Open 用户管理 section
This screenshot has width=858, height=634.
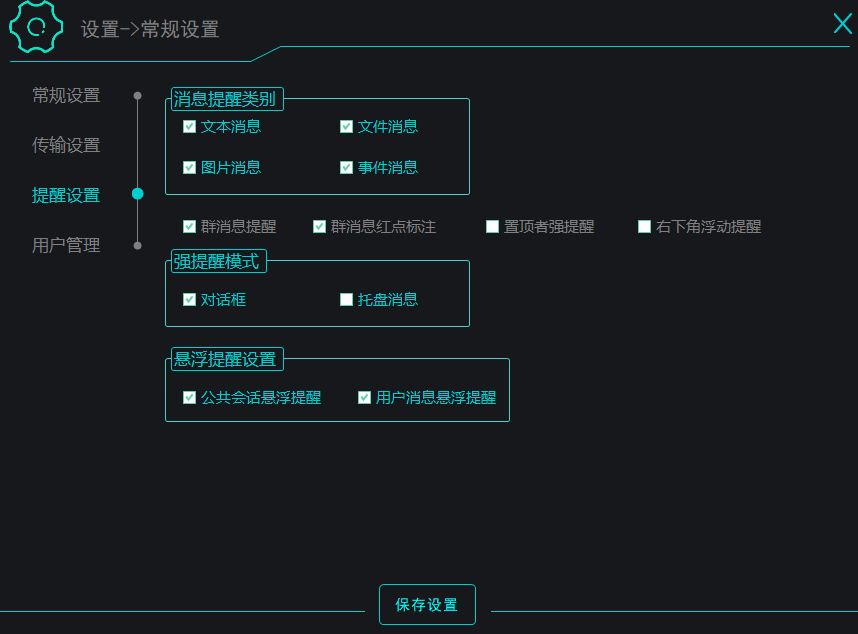pyautogui.click(x=66, y=245)
